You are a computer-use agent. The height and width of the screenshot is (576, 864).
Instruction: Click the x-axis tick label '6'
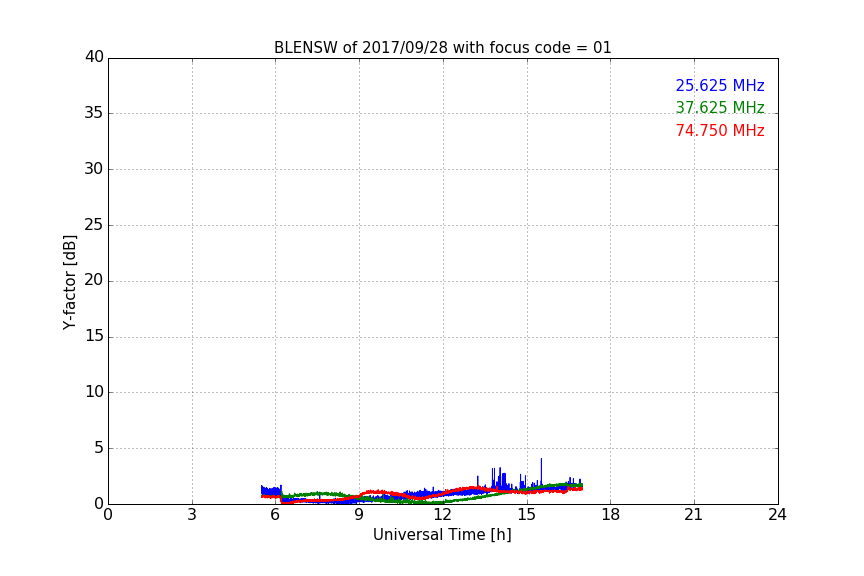275,515
